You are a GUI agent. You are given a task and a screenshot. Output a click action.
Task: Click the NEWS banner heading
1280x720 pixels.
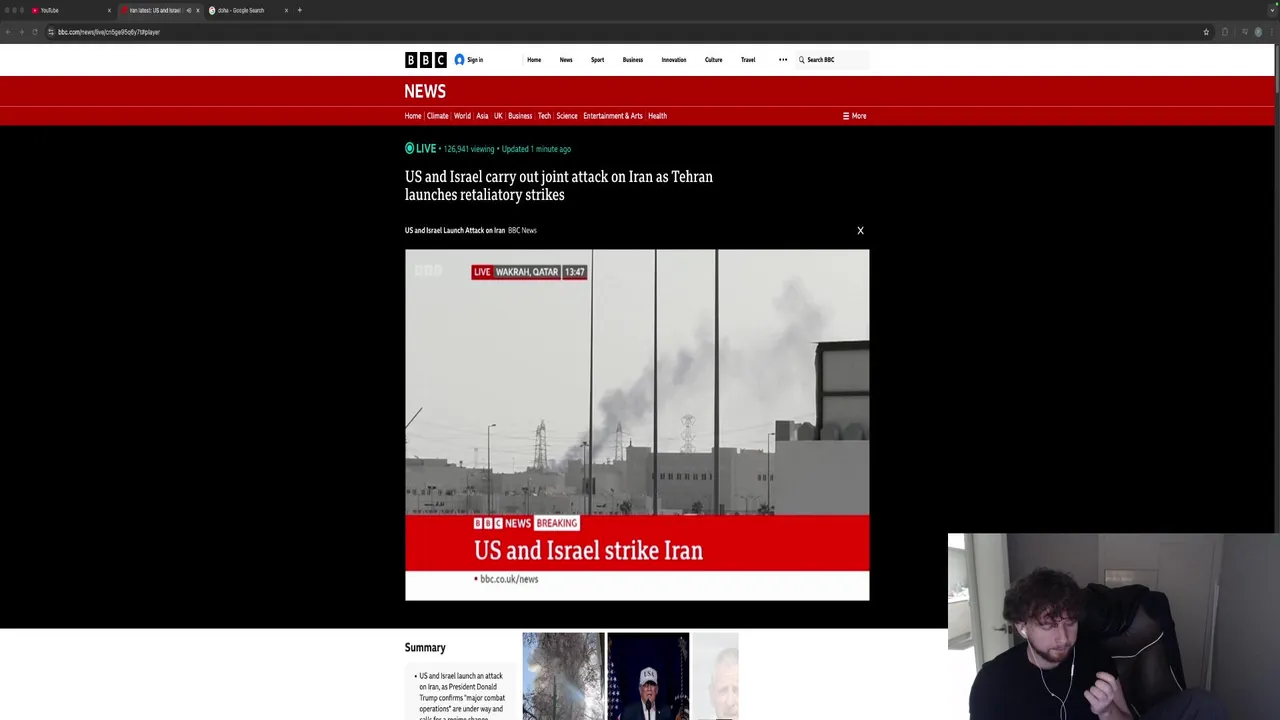(425, 91)
